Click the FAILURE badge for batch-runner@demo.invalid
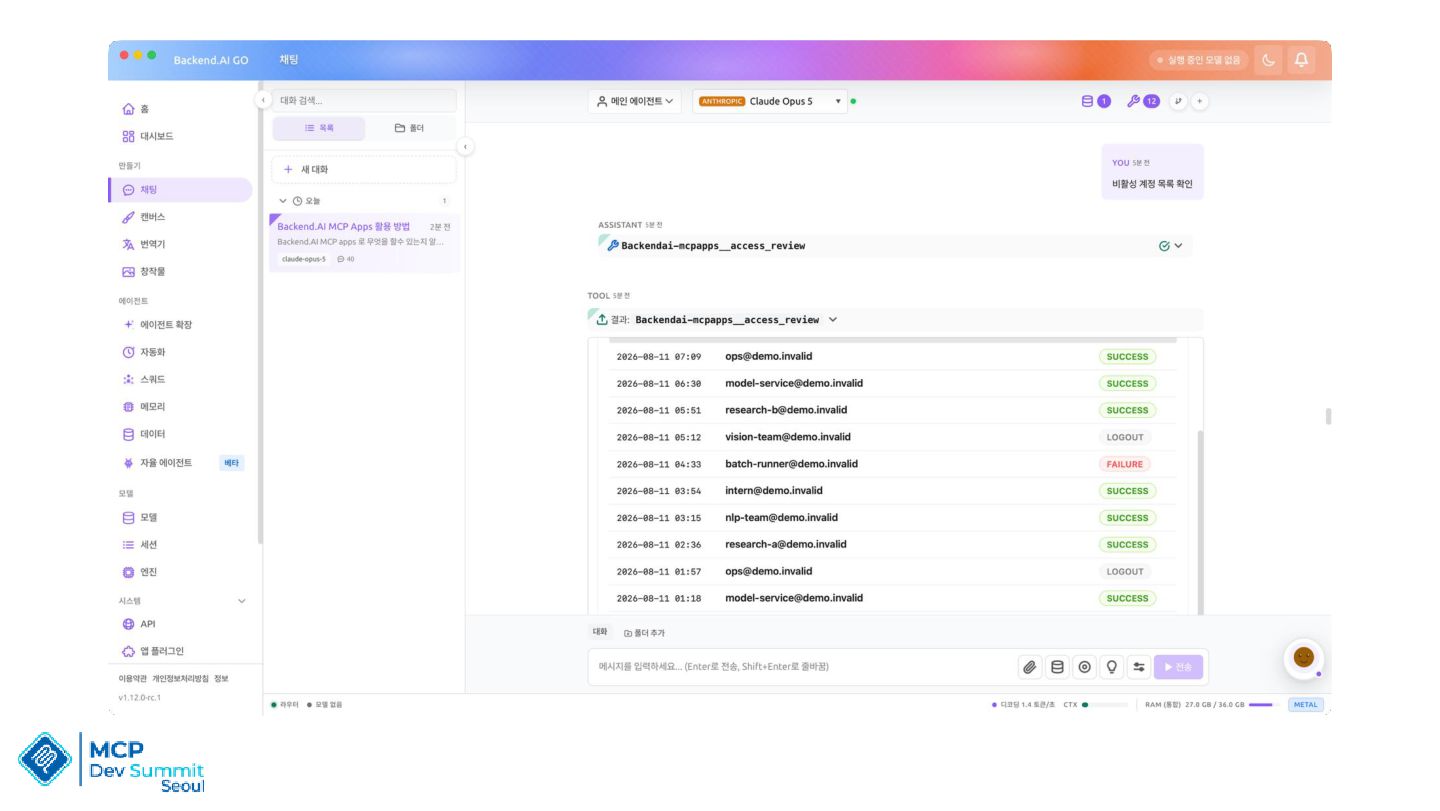Image resolution: width=1440 pixels, height=811 pixels. coord(1125,464)
